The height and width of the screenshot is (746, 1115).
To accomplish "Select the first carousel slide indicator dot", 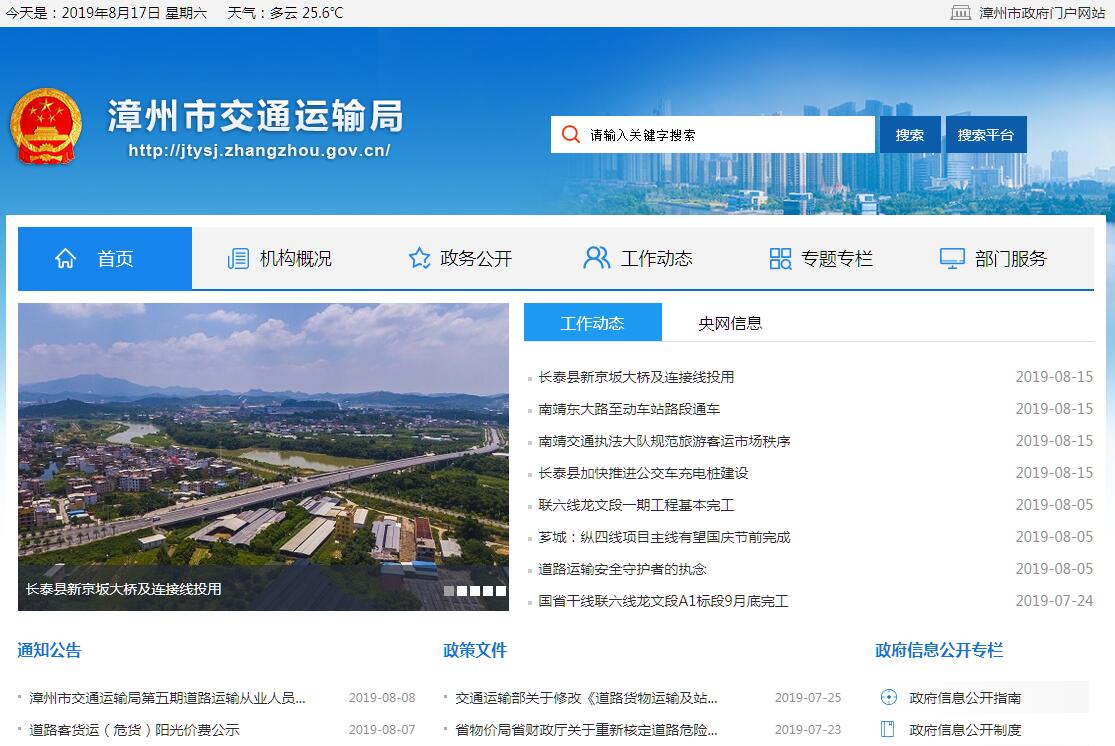I will [x=449, y=591].
